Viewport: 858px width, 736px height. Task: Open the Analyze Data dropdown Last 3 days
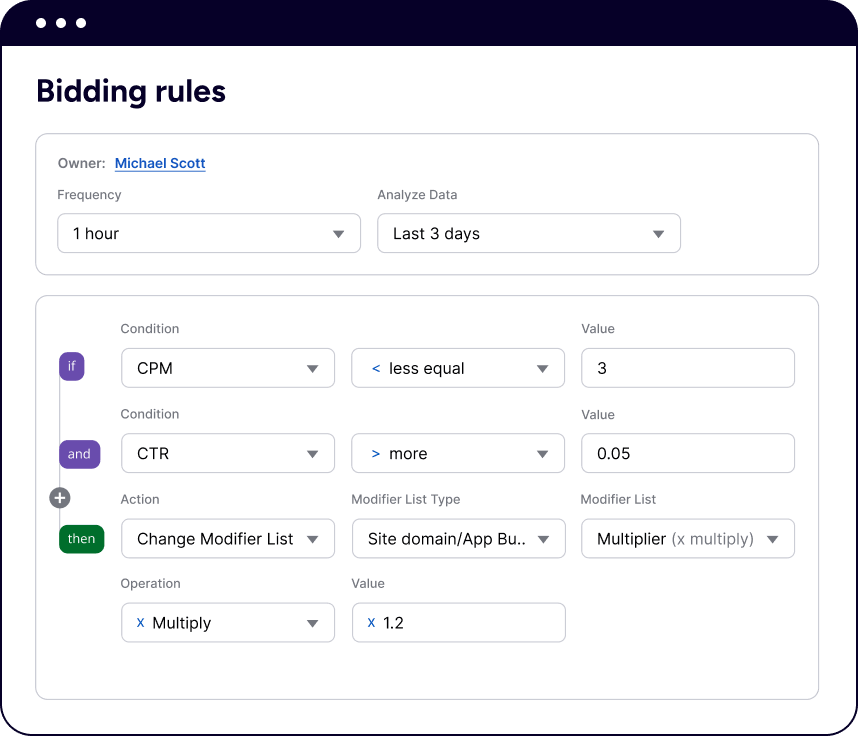528,233
